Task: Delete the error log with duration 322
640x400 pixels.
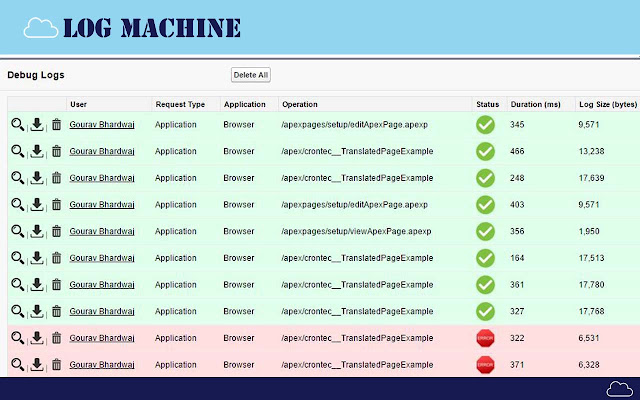Action: coord(56,338)
